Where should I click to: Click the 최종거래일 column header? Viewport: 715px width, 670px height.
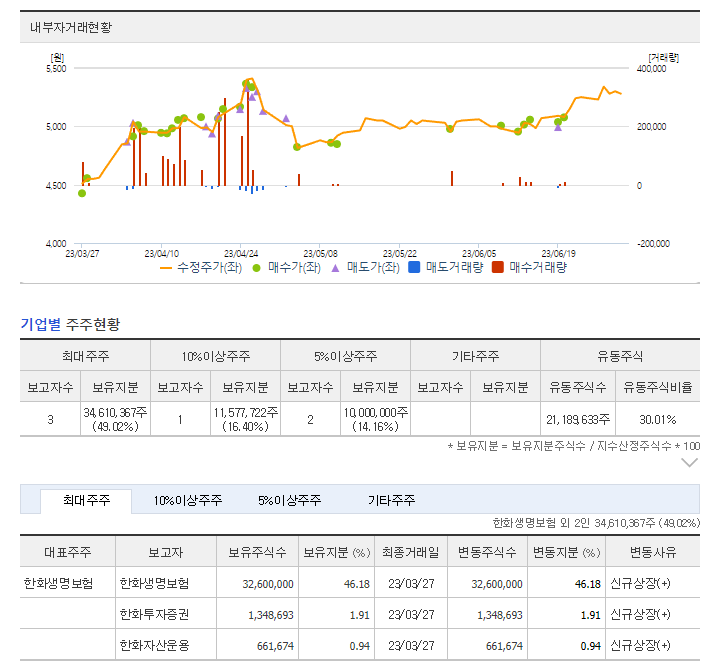coord(410,552)
